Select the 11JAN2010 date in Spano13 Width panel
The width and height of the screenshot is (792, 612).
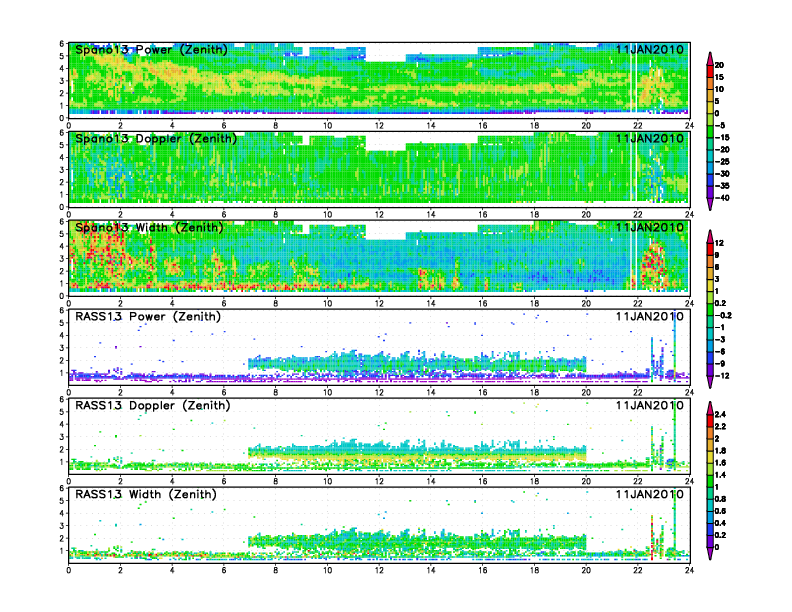point(650,227)
